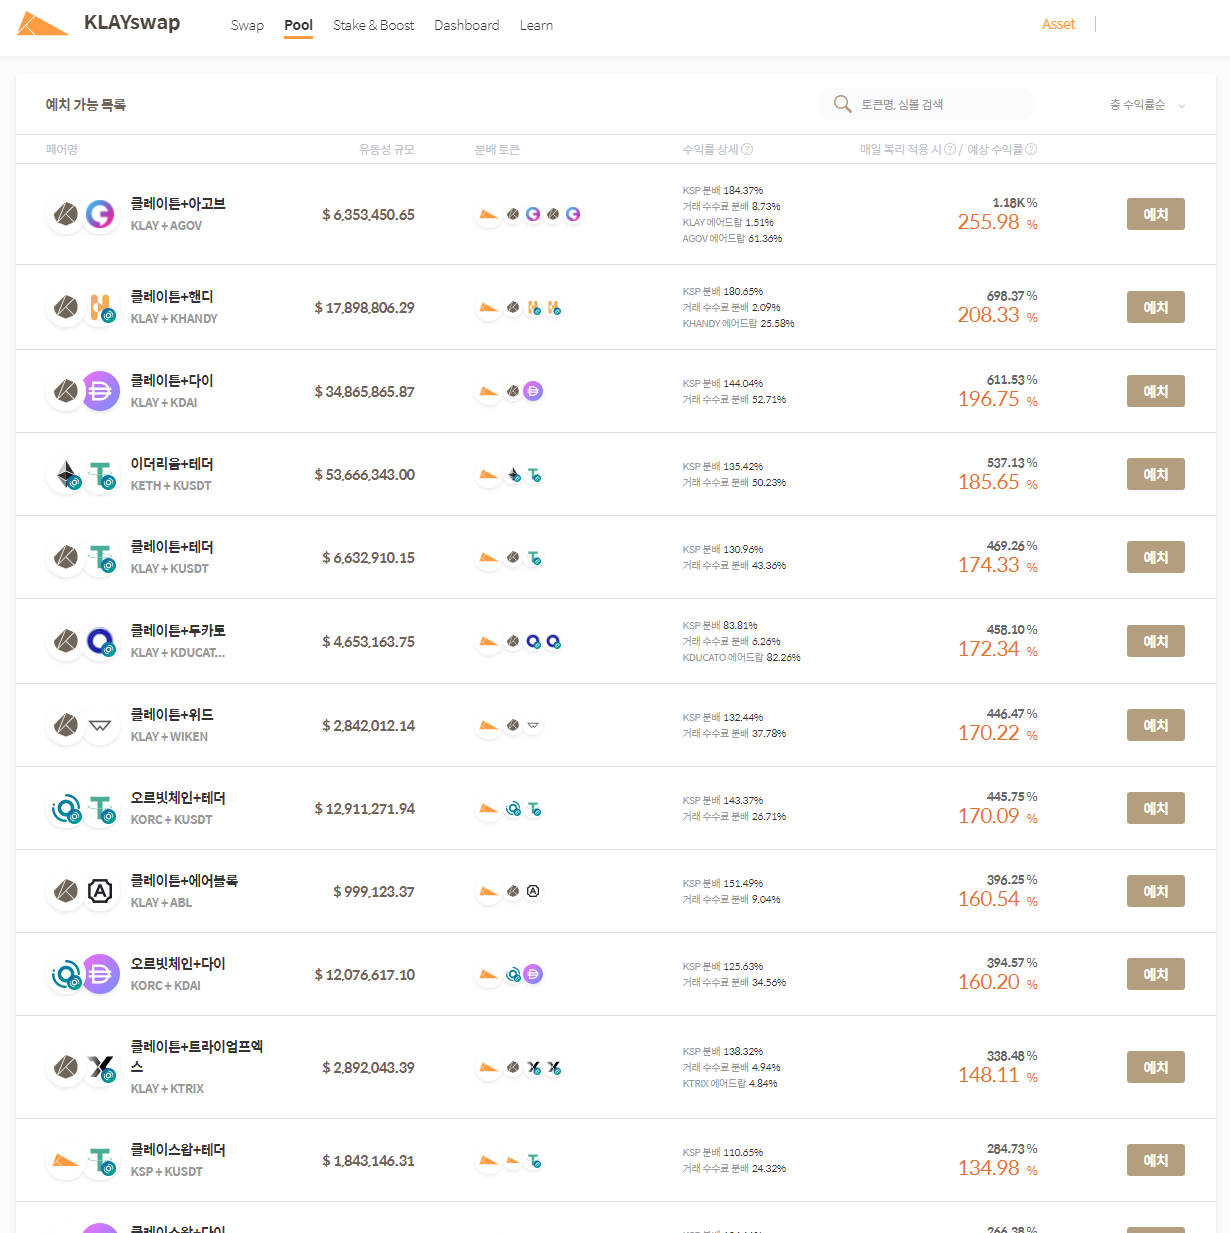Open the Dashboard menu item
1230x1233 pixels.
[x=467, y=25]
